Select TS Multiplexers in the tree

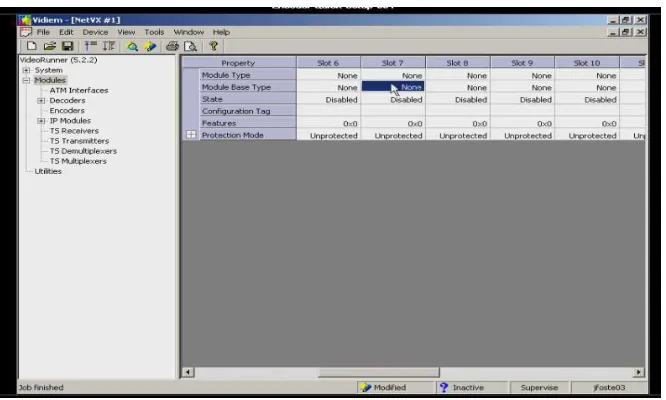tap(78, 161)
